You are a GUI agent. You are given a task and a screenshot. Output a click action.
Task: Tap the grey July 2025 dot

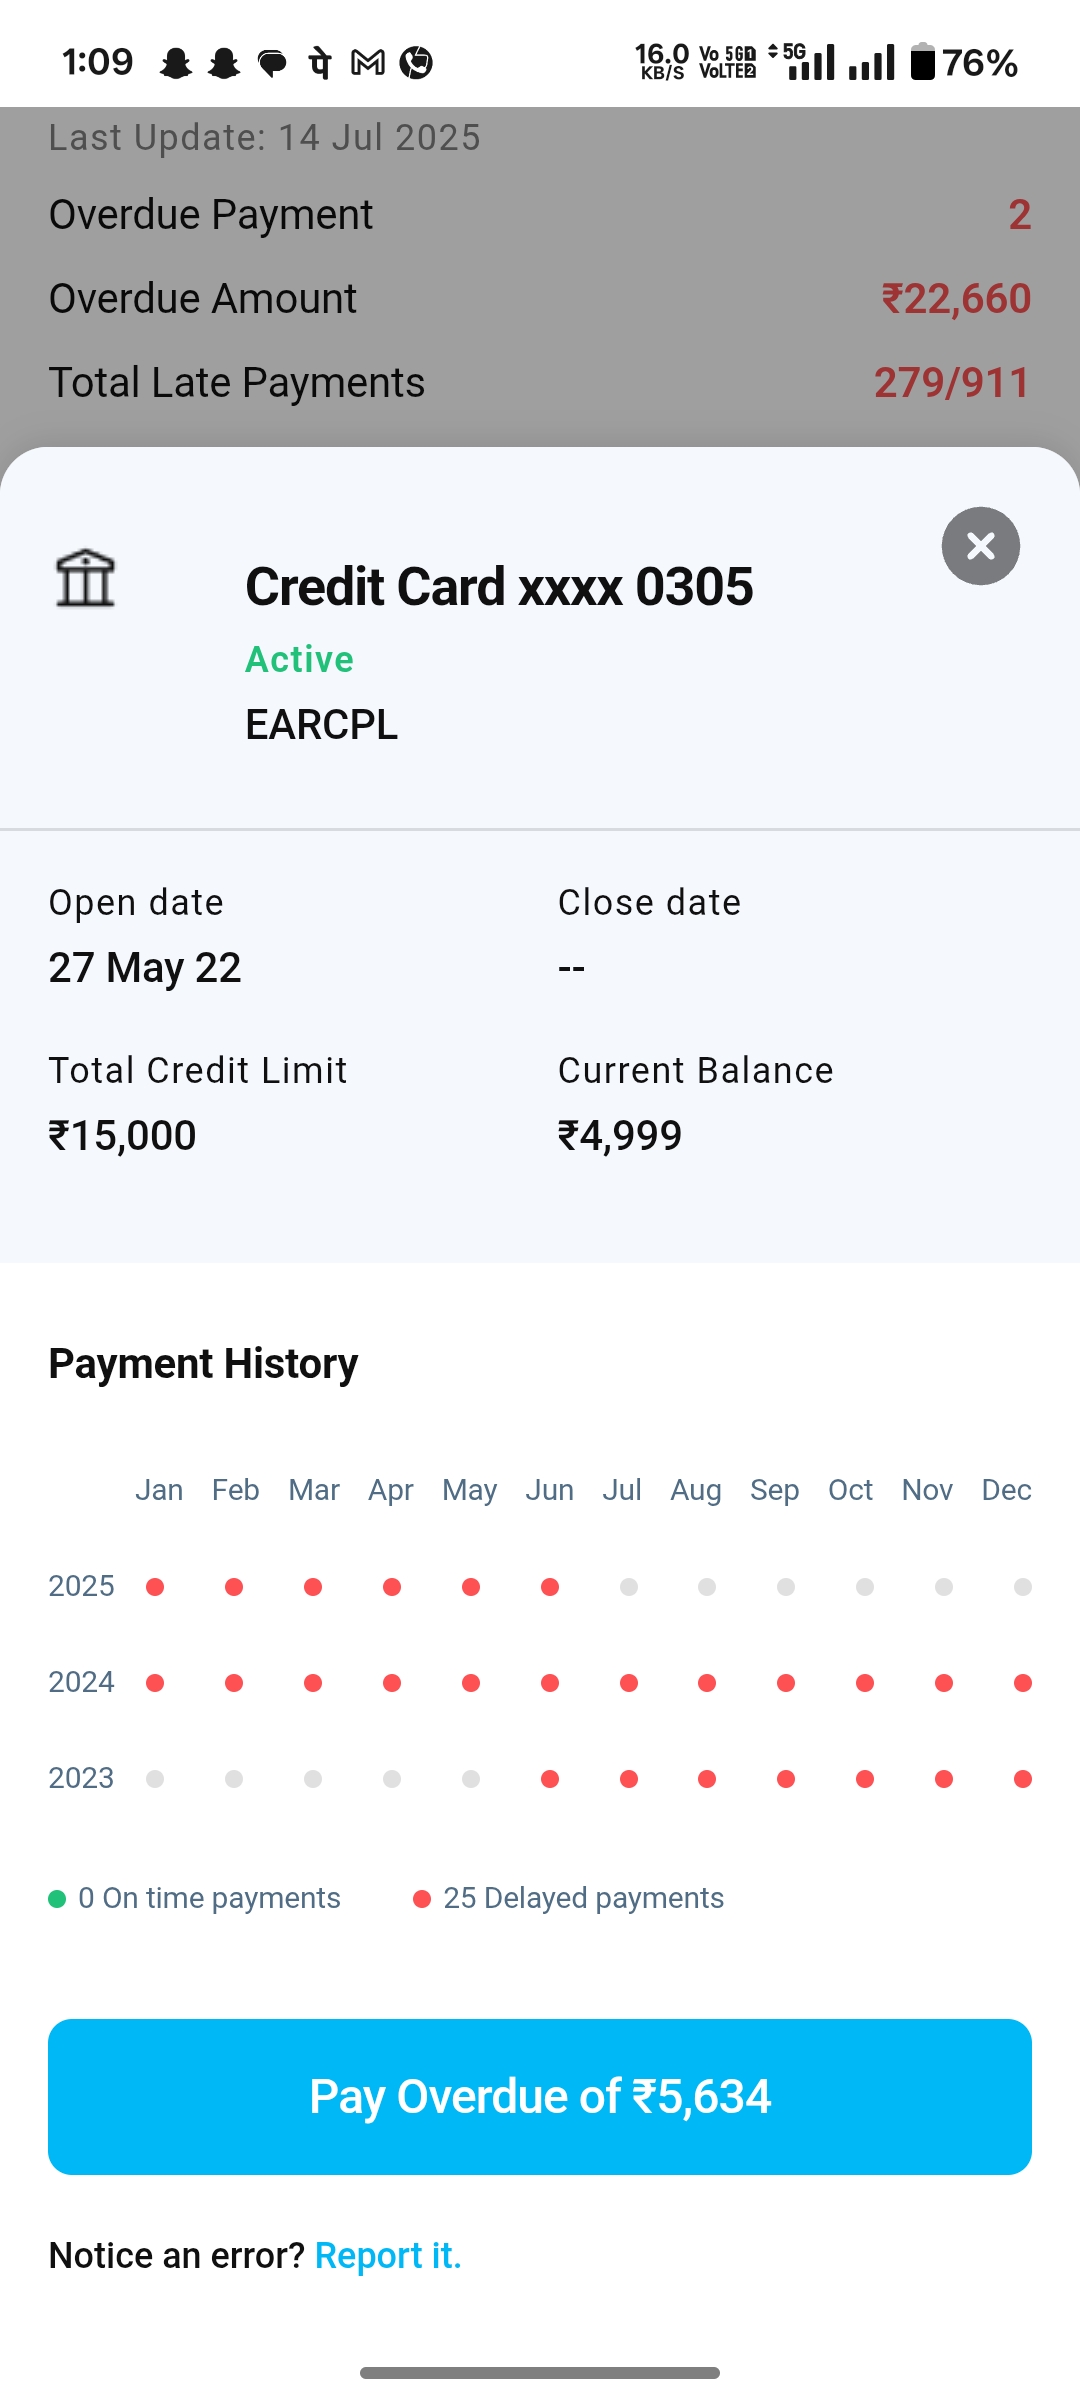[x=629, y=1587]
